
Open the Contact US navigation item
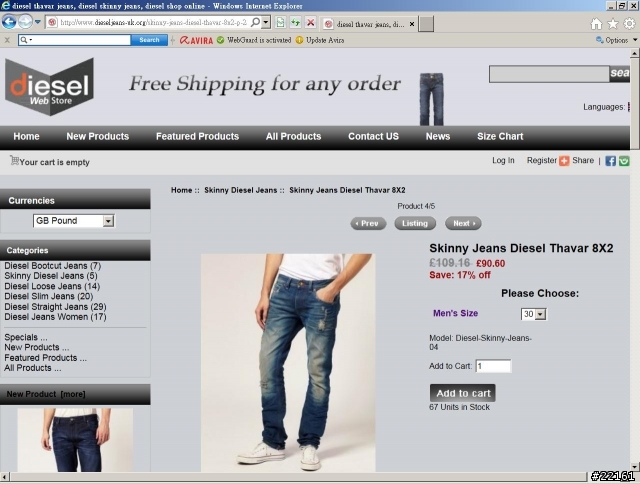click(373, 136)
